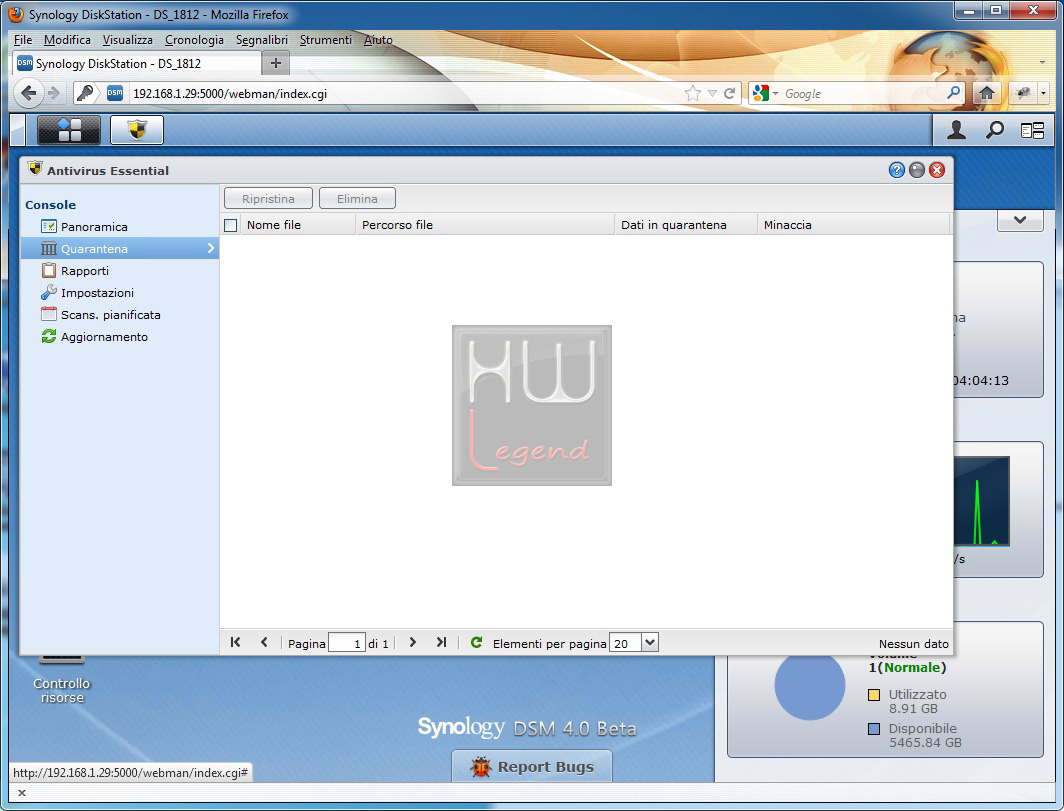Screen dimensions: 1064x811
Task: Open Antivirus Essential help
Action: 896,170
